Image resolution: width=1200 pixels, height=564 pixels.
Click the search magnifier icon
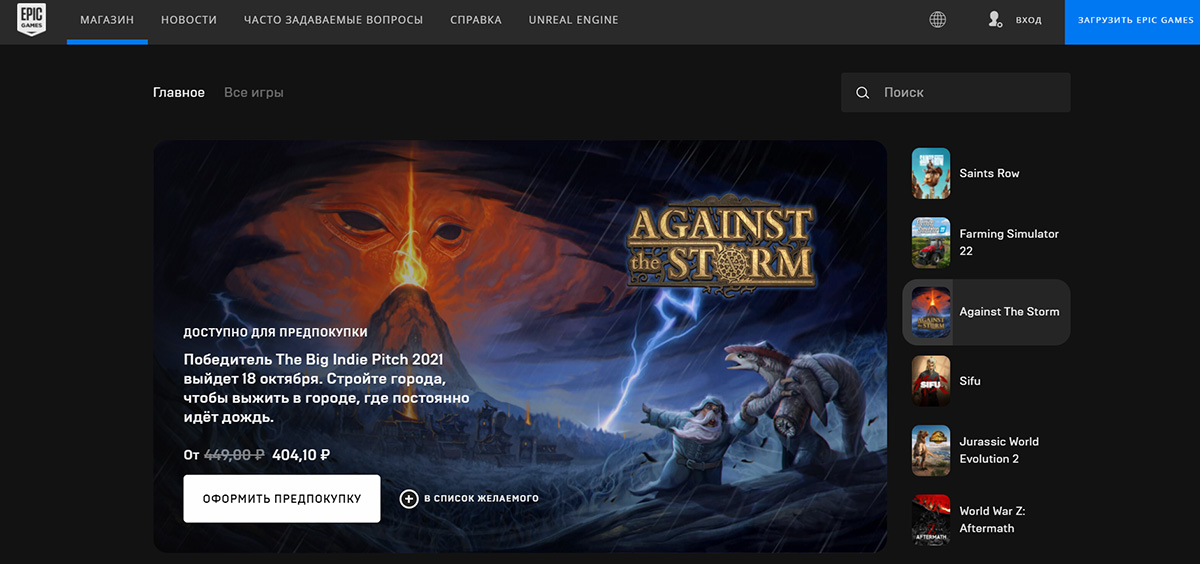863,93
